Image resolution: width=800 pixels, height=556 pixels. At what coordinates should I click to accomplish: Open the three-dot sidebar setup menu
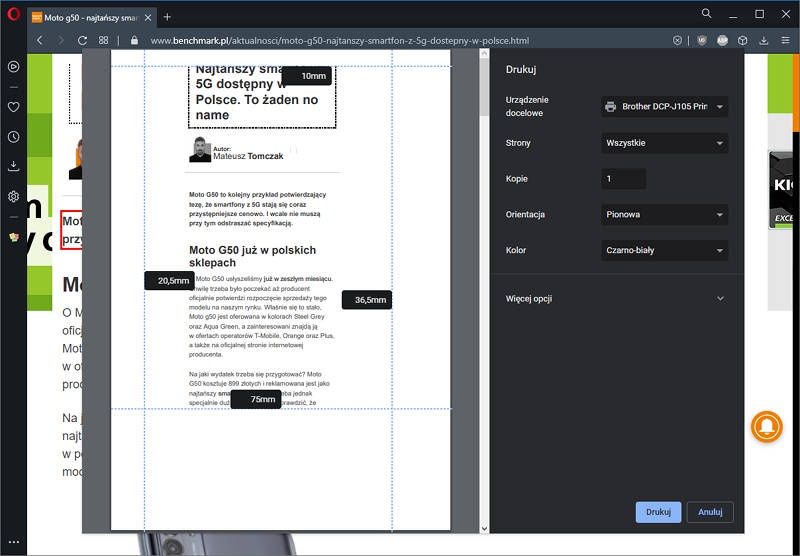click(14, 542)
